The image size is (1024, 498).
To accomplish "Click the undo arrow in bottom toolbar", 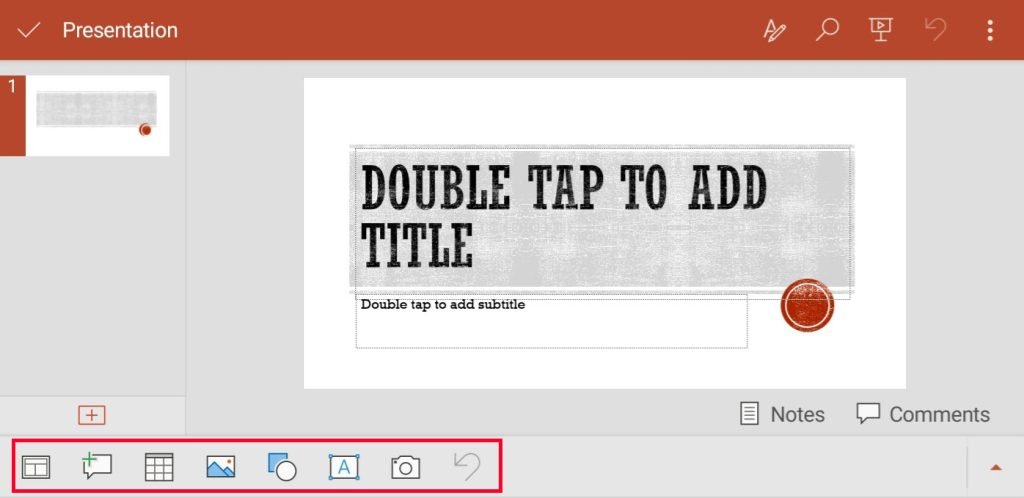I will pos(467,467).
